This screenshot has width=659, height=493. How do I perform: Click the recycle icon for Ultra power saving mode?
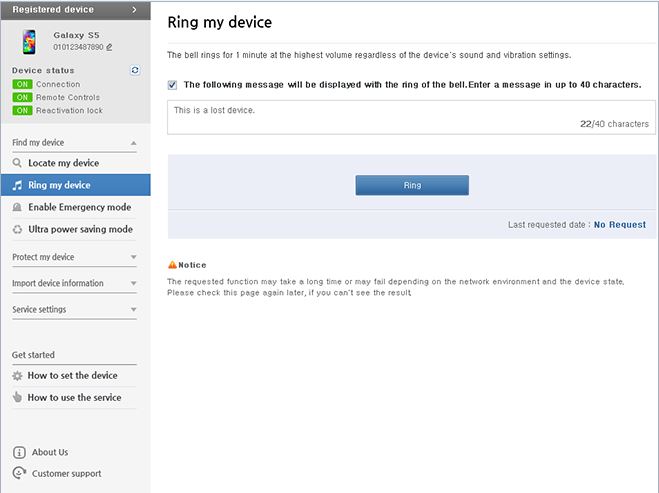(17, 229)
